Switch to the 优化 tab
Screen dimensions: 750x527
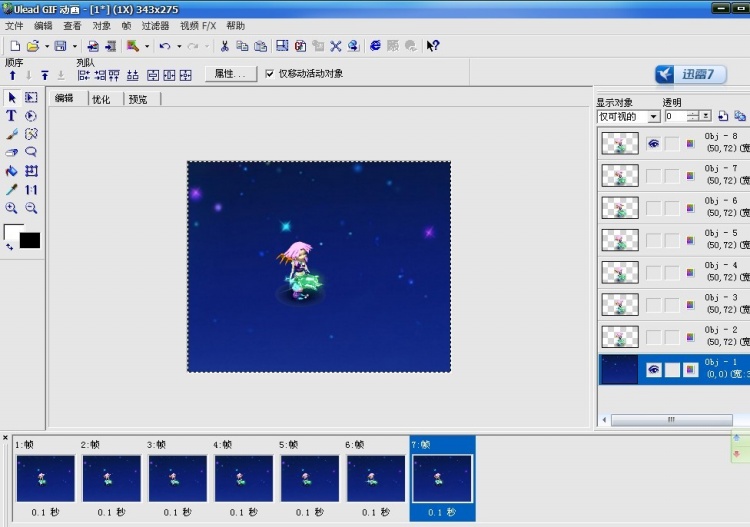tap(101, 99)
